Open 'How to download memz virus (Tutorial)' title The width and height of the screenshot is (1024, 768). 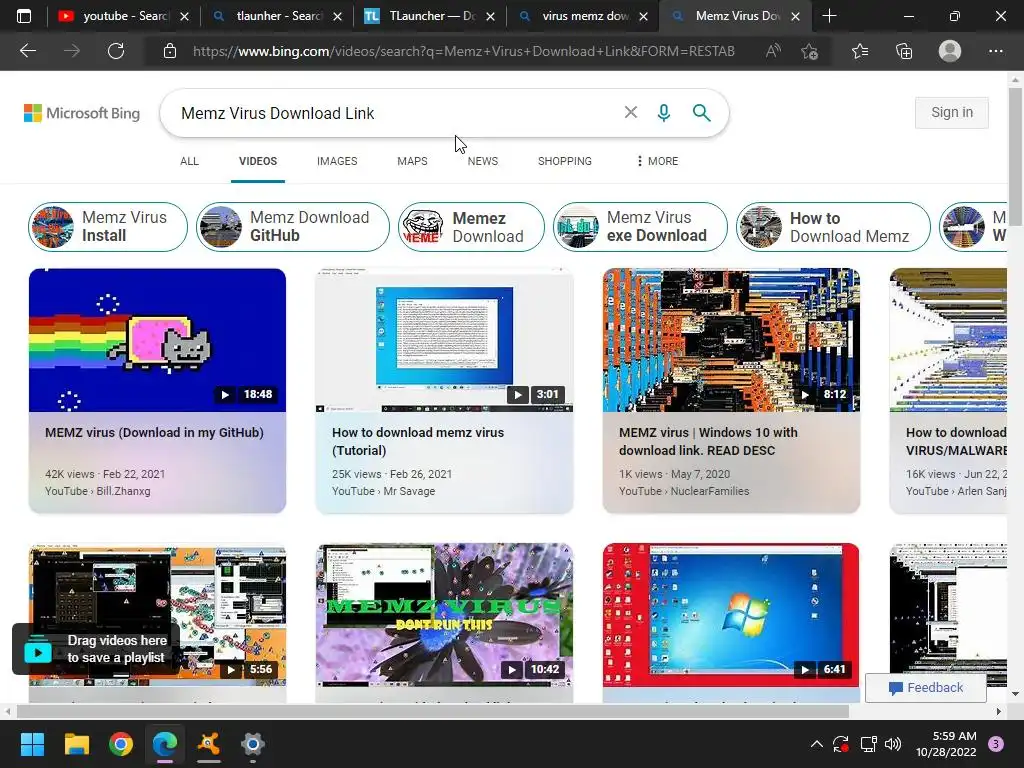(418, 441)
